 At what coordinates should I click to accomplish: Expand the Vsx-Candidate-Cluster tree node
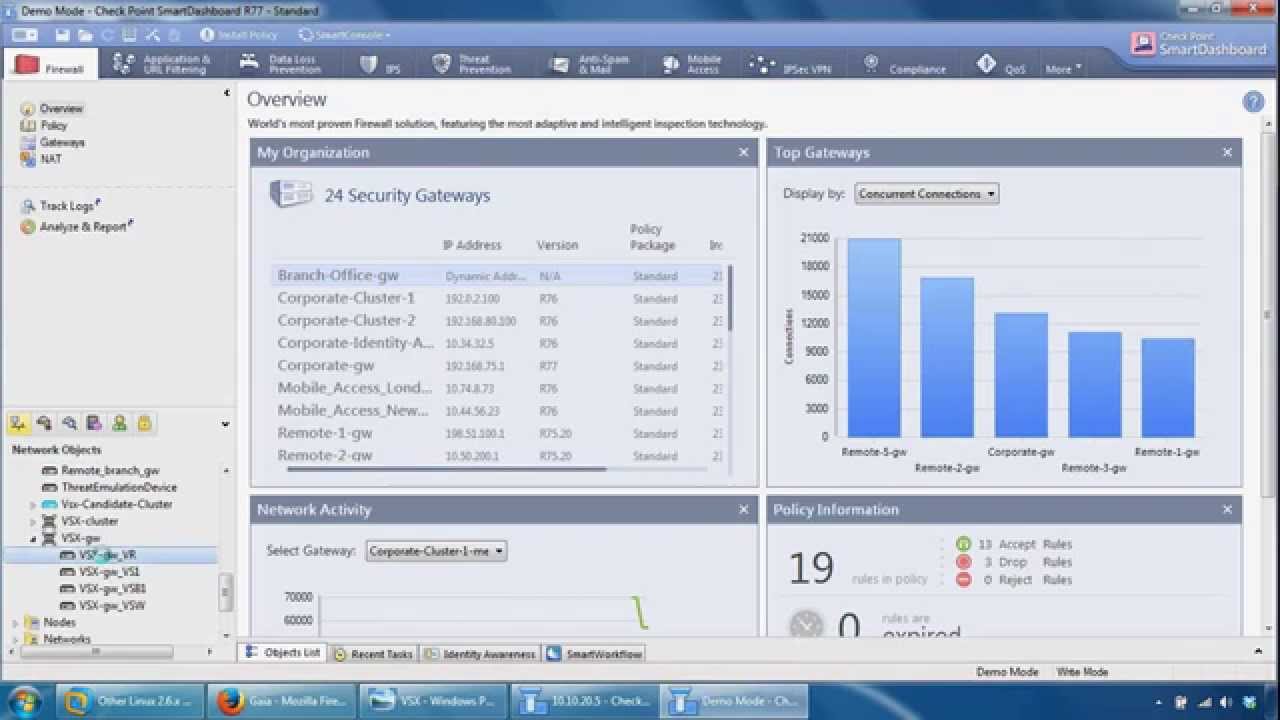33,505
